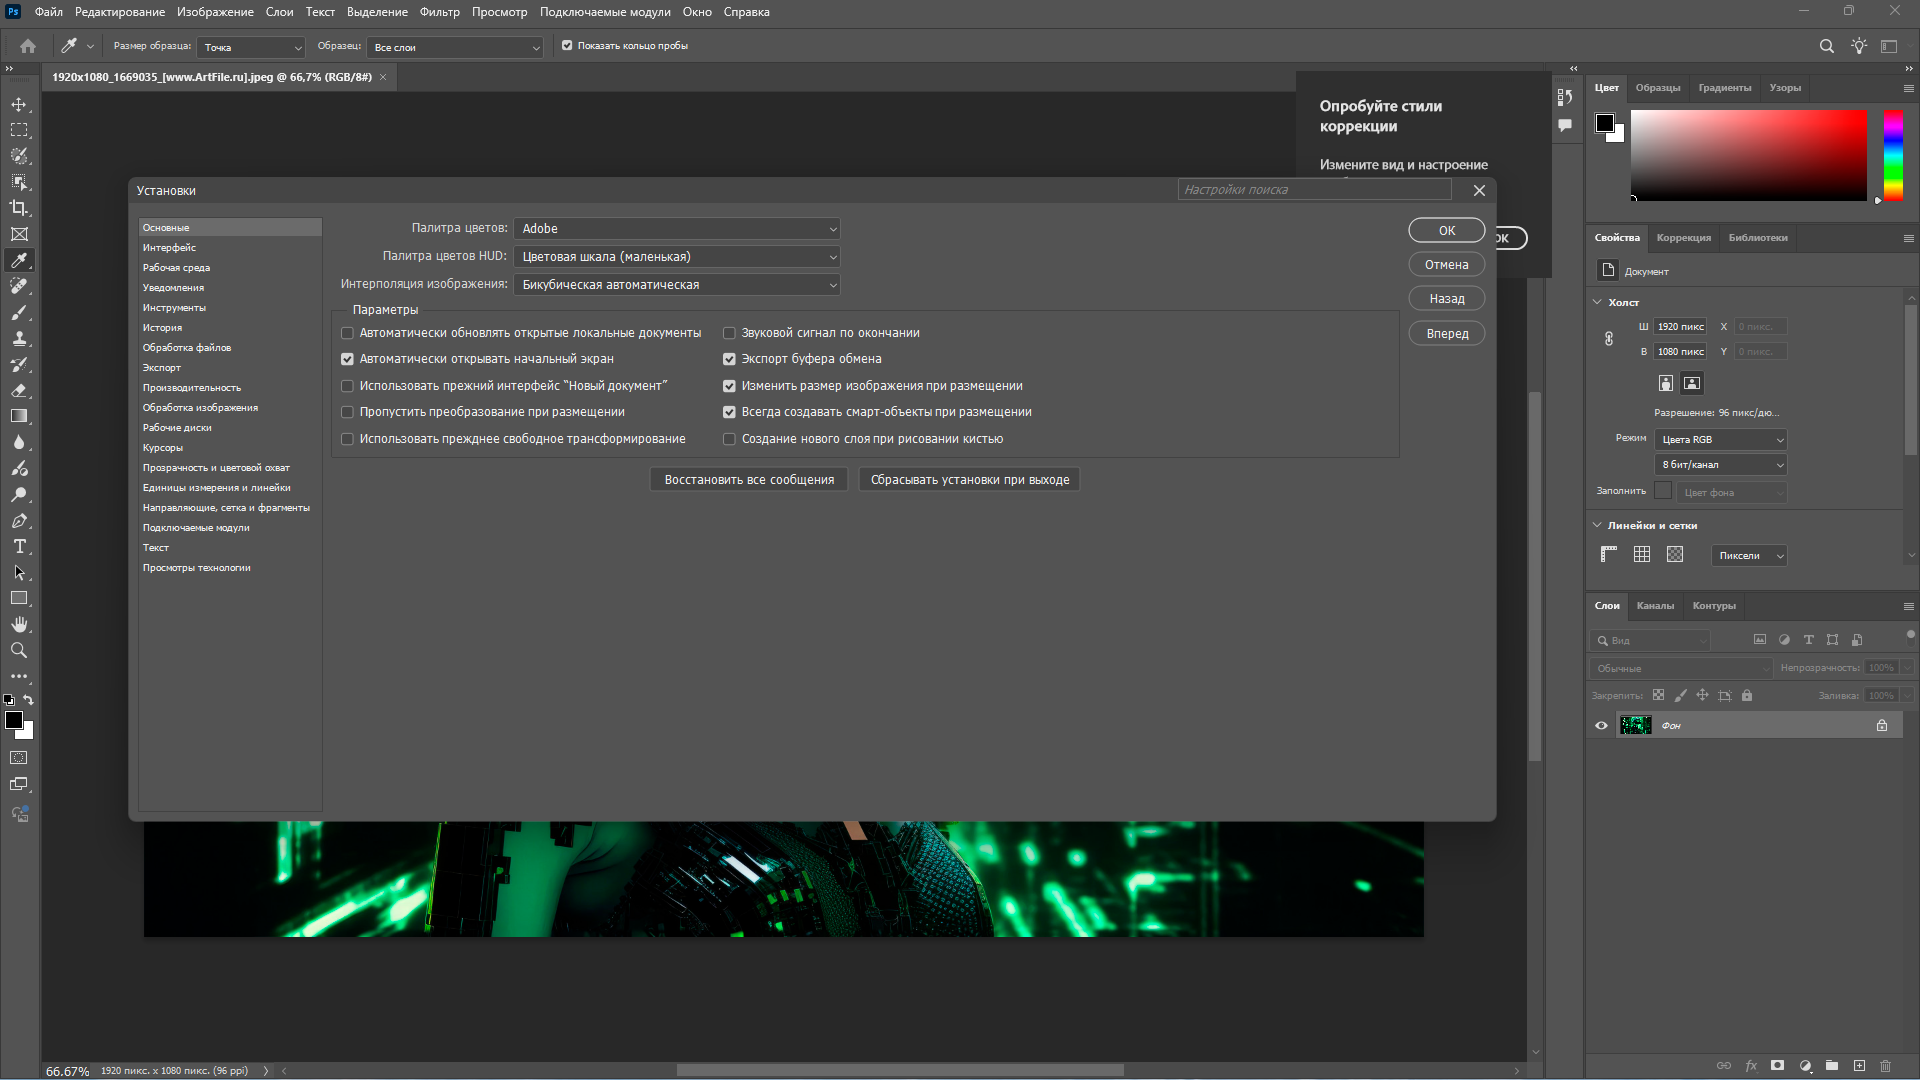Screen dimensions: 1920x1080
Task: Open the Размер образца dropdown
Action: [250, 47]
